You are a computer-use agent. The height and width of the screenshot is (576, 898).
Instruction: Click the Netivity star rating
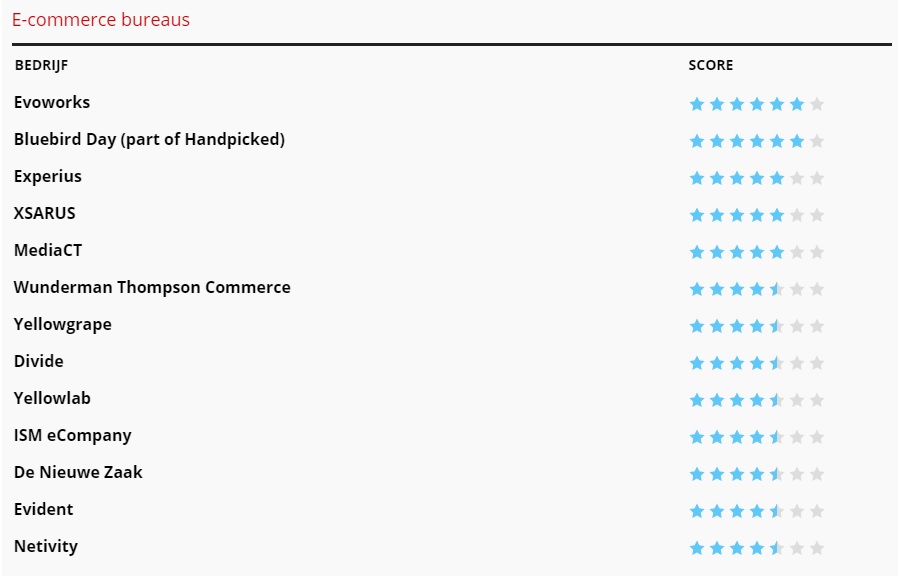pyautogui.click(x=757, y=549)
